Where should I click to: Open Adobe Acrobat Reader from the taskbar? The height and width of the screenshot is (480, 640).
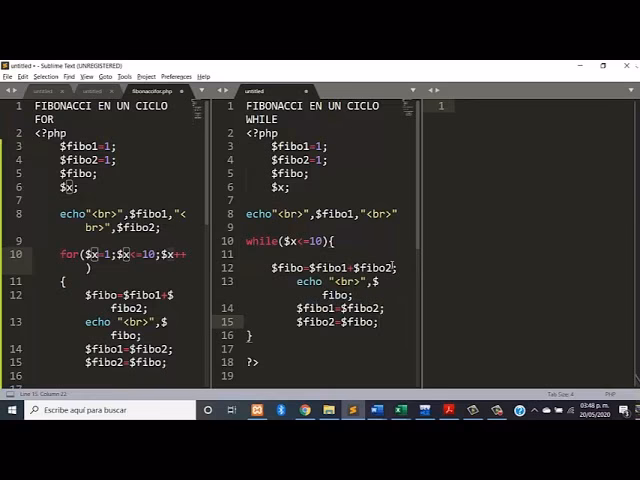(x=449, y=410)
